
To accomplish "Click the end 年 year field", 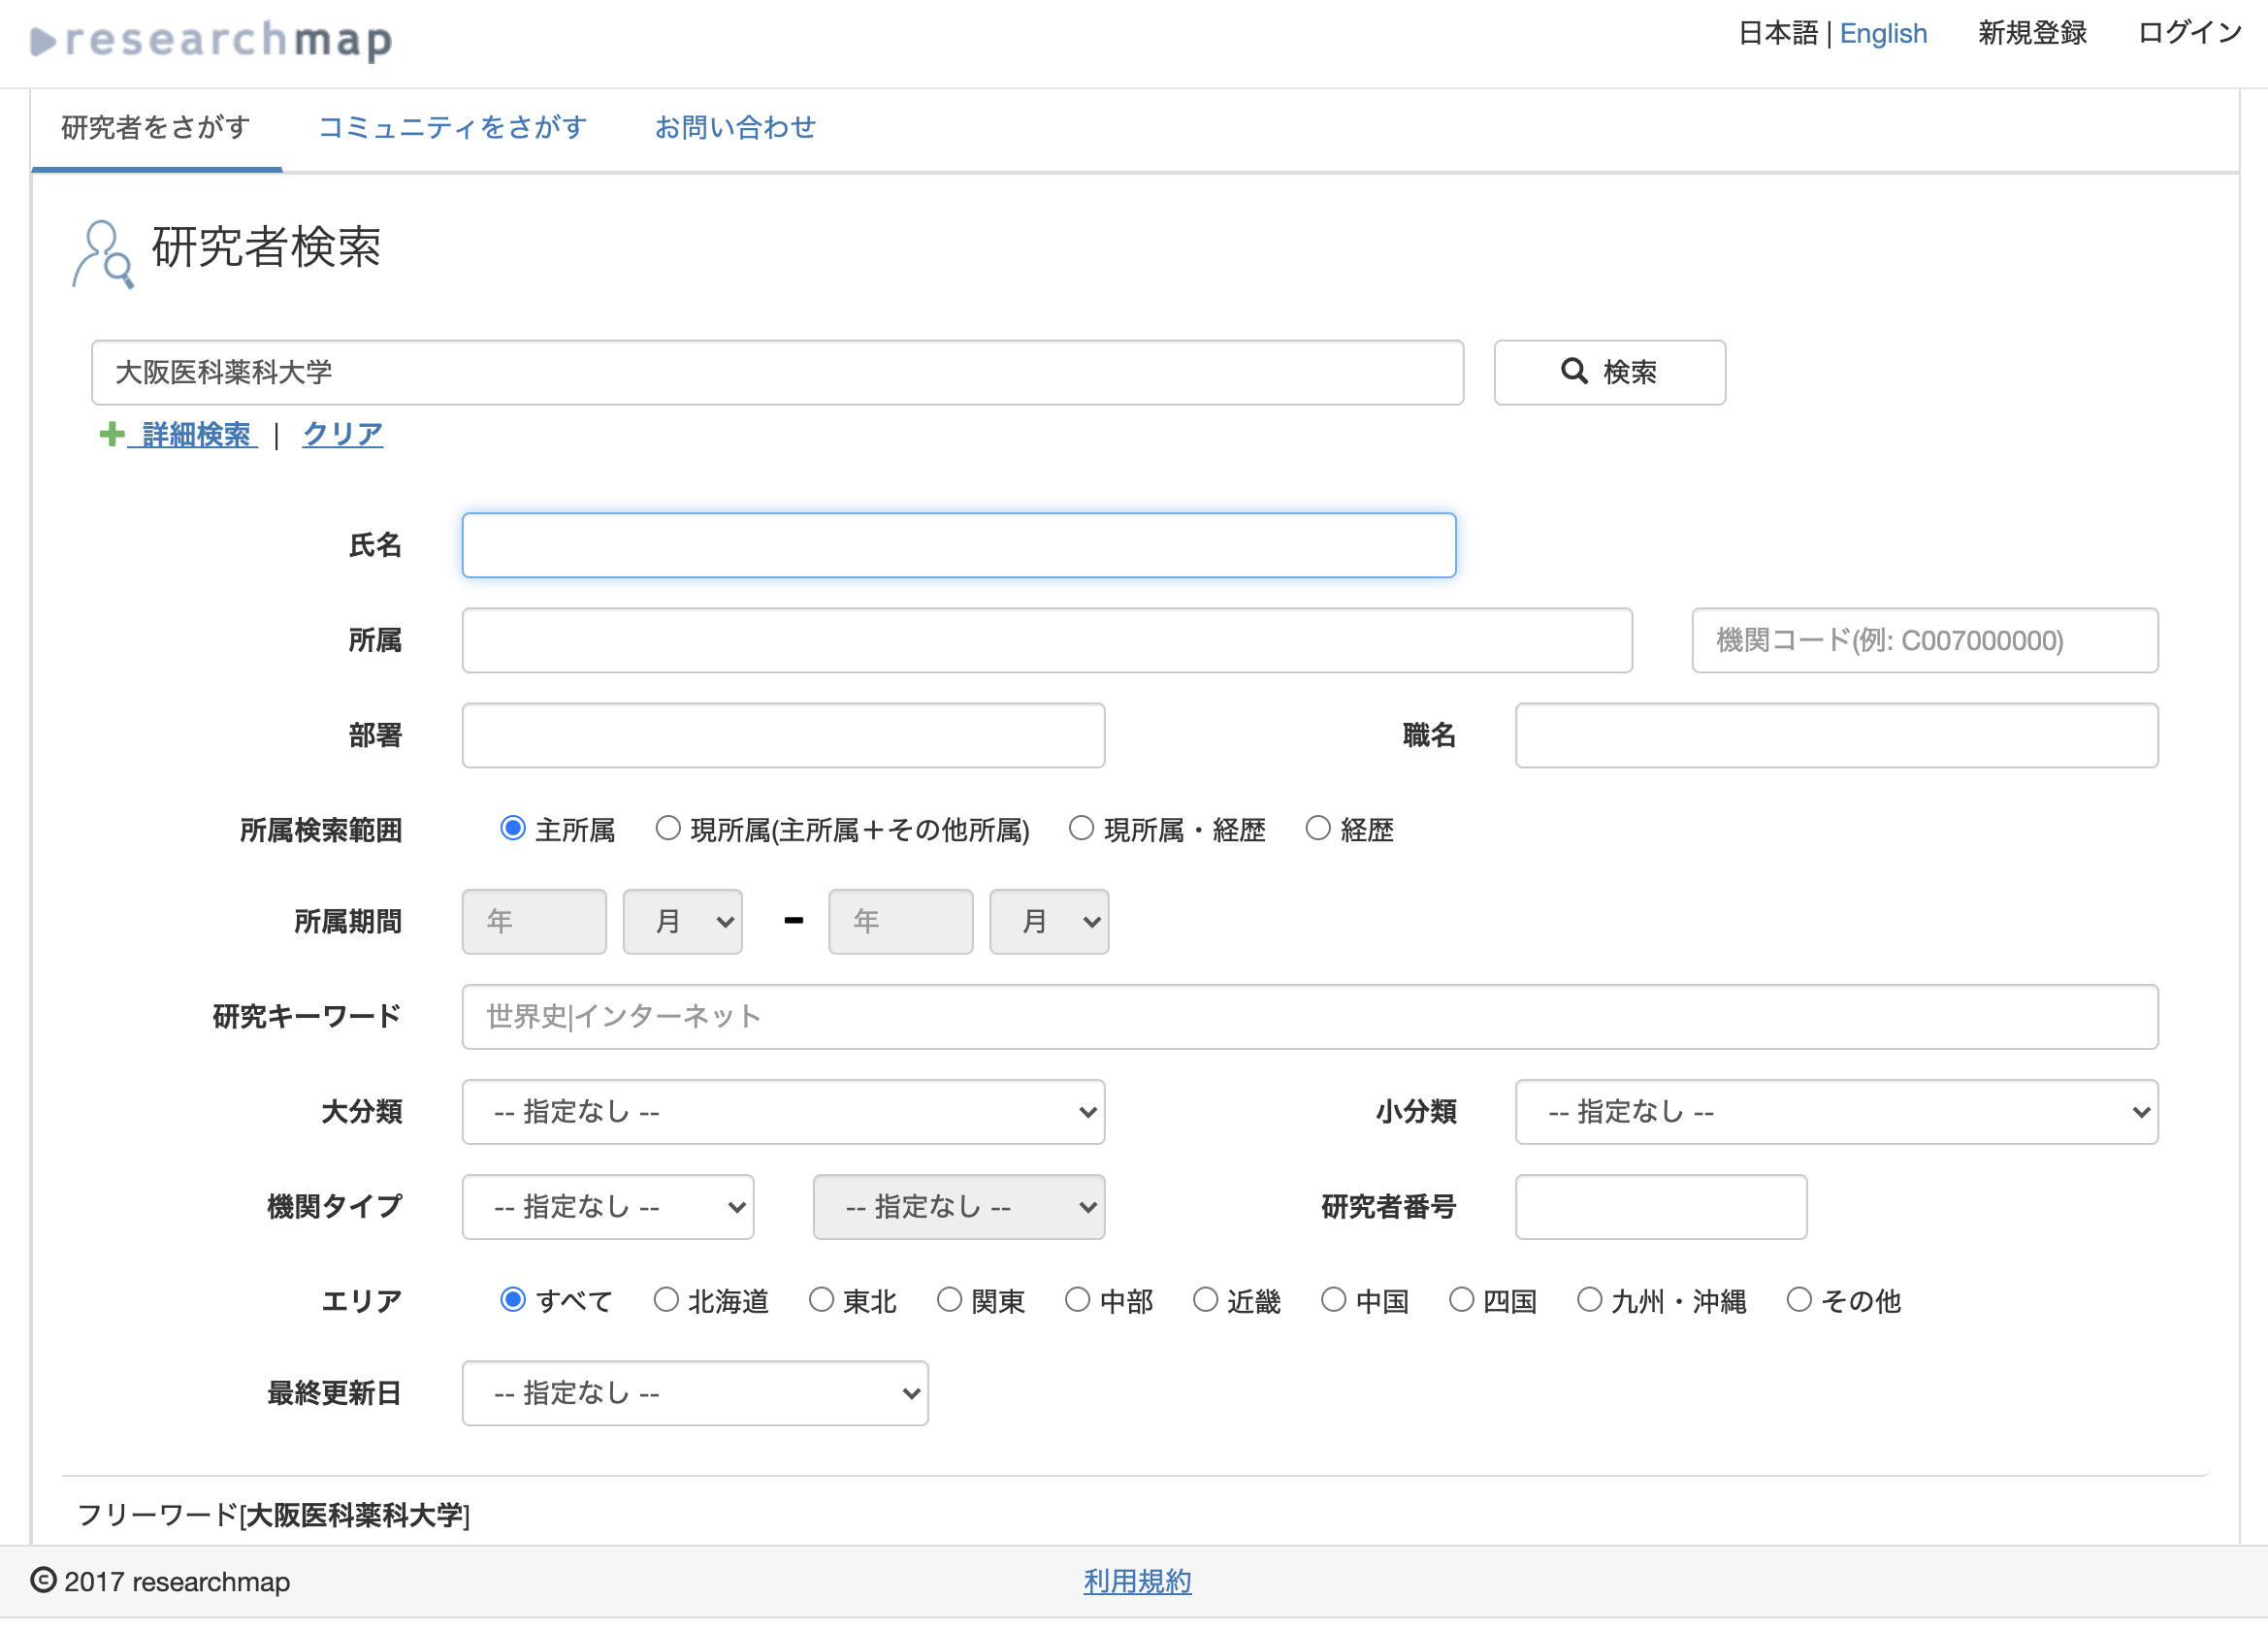I will coord(900,921).
